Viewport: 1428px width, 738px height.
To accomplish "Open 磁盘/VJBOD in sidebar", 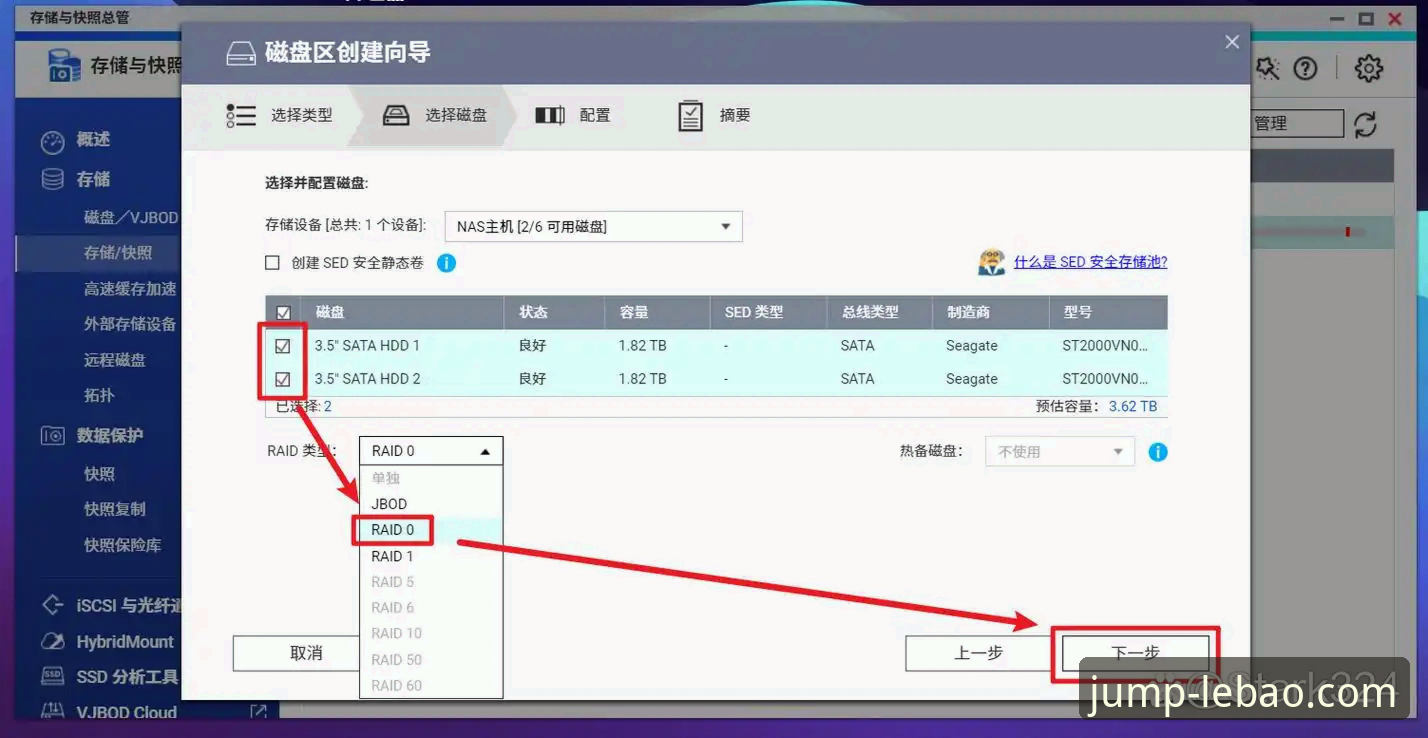I will tap(131, 218).
